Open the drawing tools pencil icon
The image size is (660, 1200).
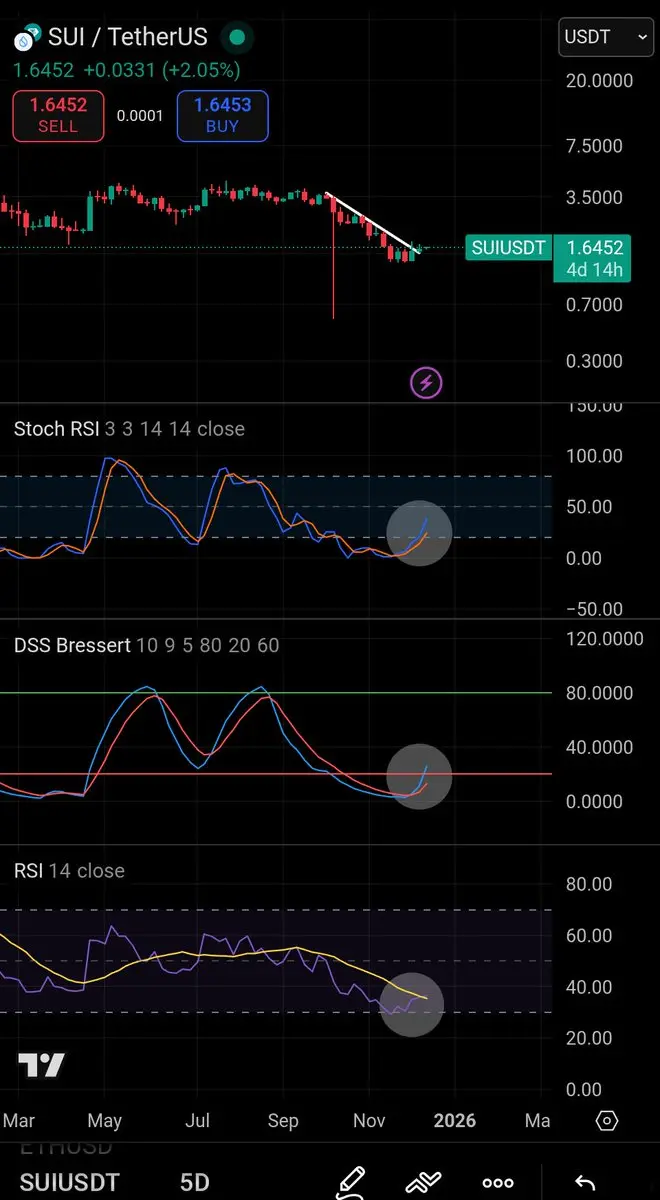click(351, 1181)
